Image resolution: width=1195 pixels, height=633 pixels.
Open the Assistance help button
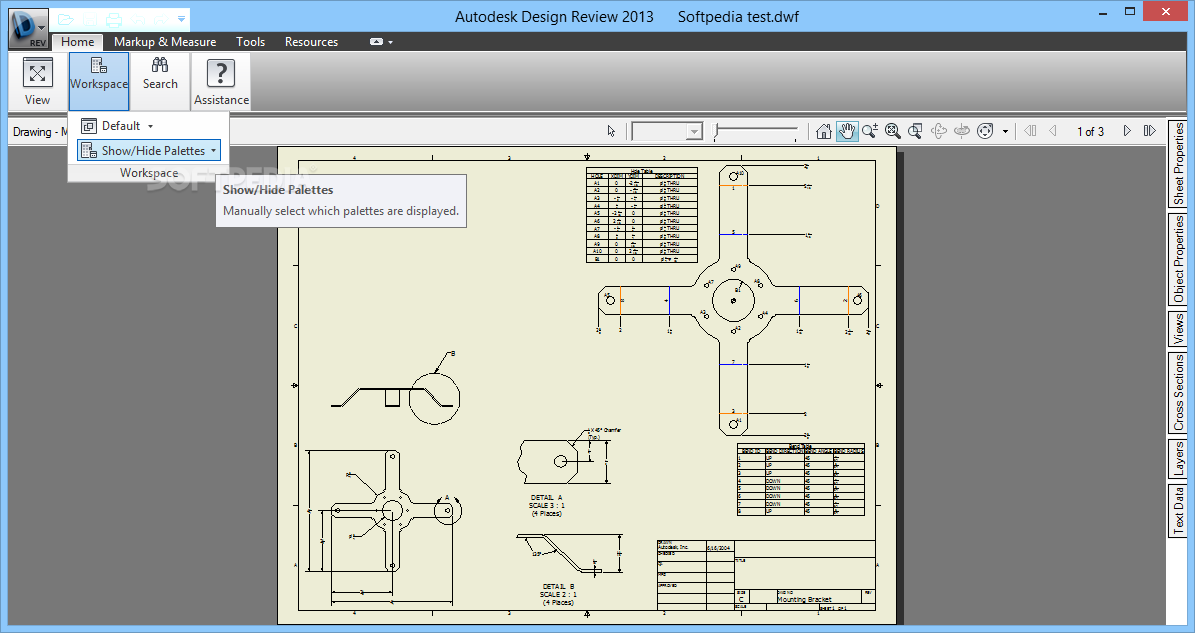pyautogui.click(x=221, y=82)
